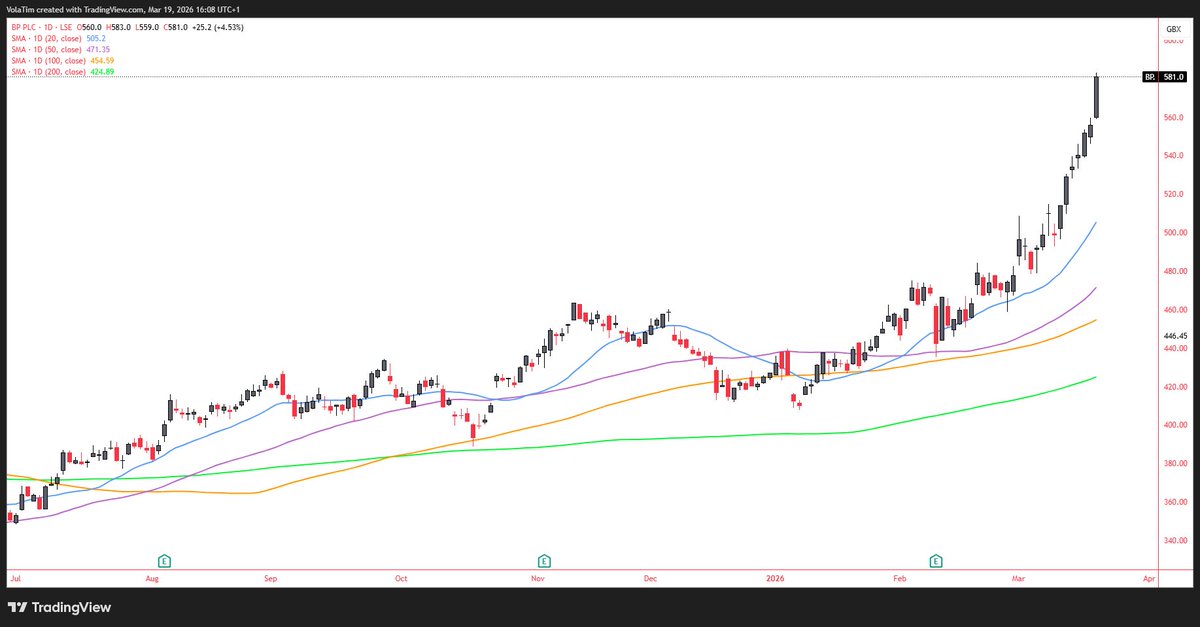The height and width of the screenshot is (627, 1200).
Task: Click the 360.0 price axis label
Action: (1175, 502)
